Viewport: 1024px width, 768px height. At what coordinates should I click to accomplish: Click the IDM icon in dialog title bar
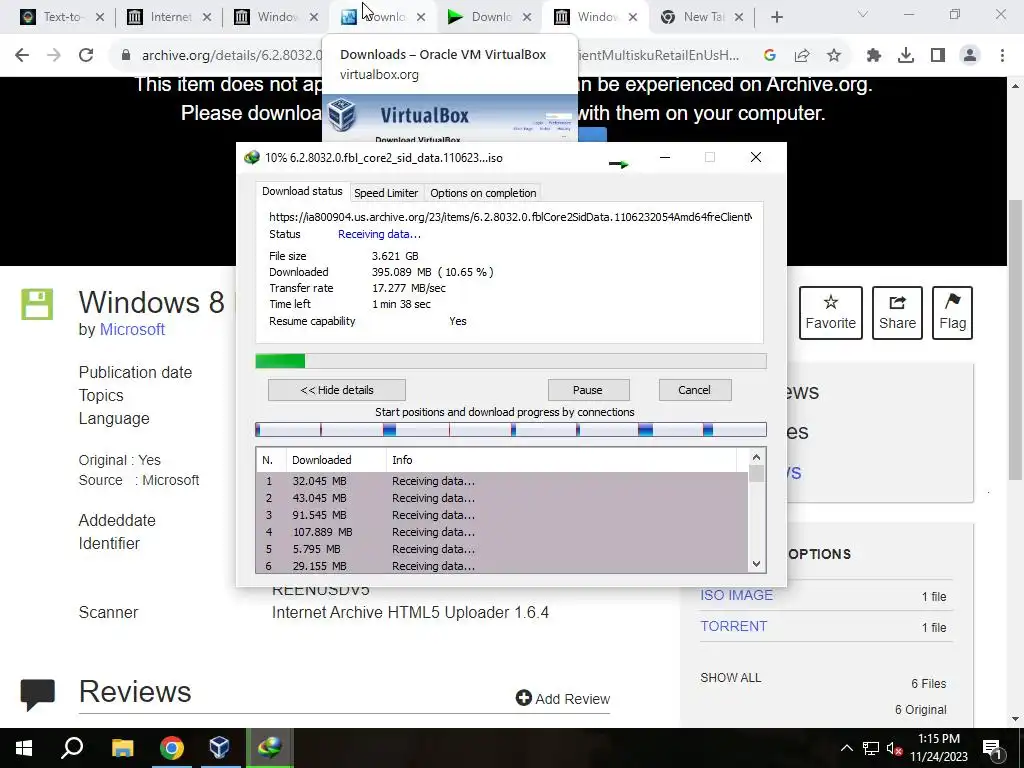pos(251,158)
